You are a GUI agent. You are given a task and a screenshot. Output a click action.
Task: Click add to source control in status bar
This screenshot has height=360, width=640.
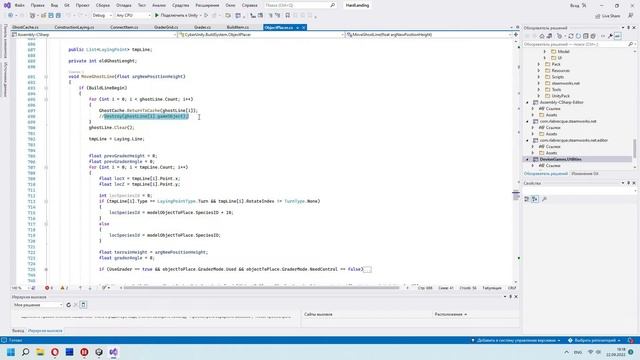tap(516, 340)
